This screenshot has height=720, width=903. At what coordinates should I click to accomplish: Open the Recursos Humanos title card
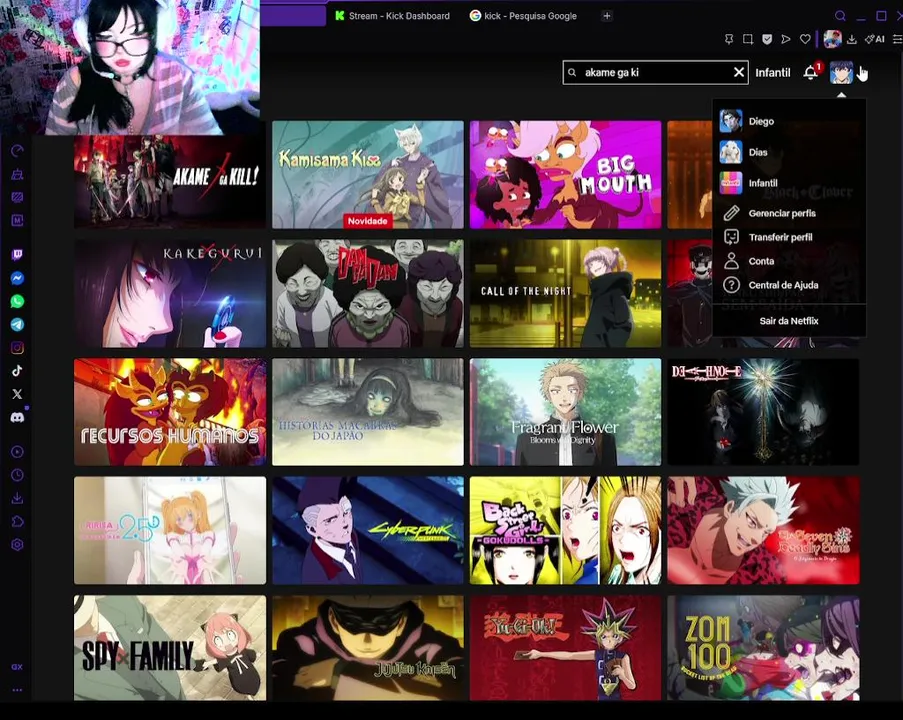pyautogui.click(x=170, y=412)
